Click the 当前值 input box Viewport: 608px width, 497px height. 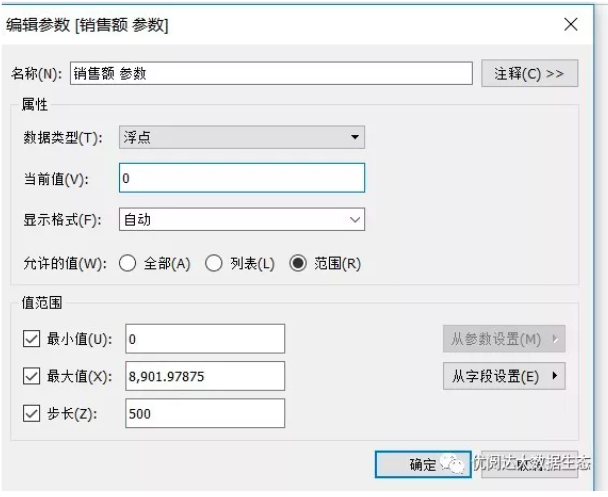point(242,178)
